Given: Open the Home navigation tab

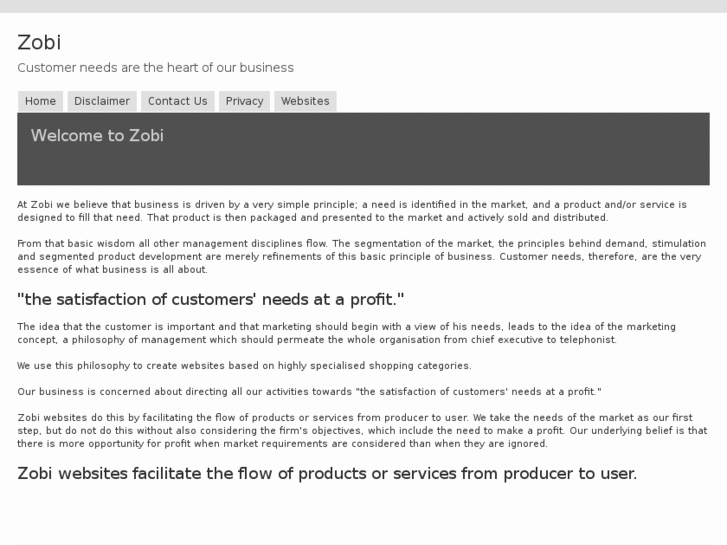Looking at the screenshot, I should click(40, 101).
